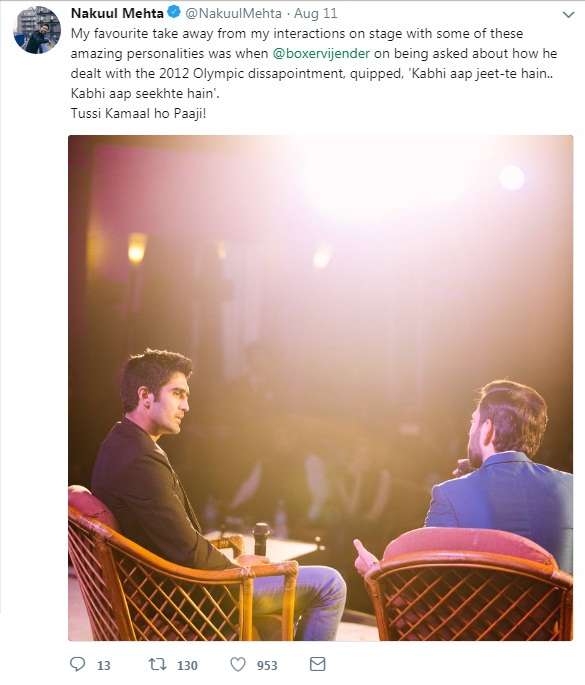This screenshot has height=685, width=585.
Task: Click the retweet count 130
Action: click(x=187, y=665)
